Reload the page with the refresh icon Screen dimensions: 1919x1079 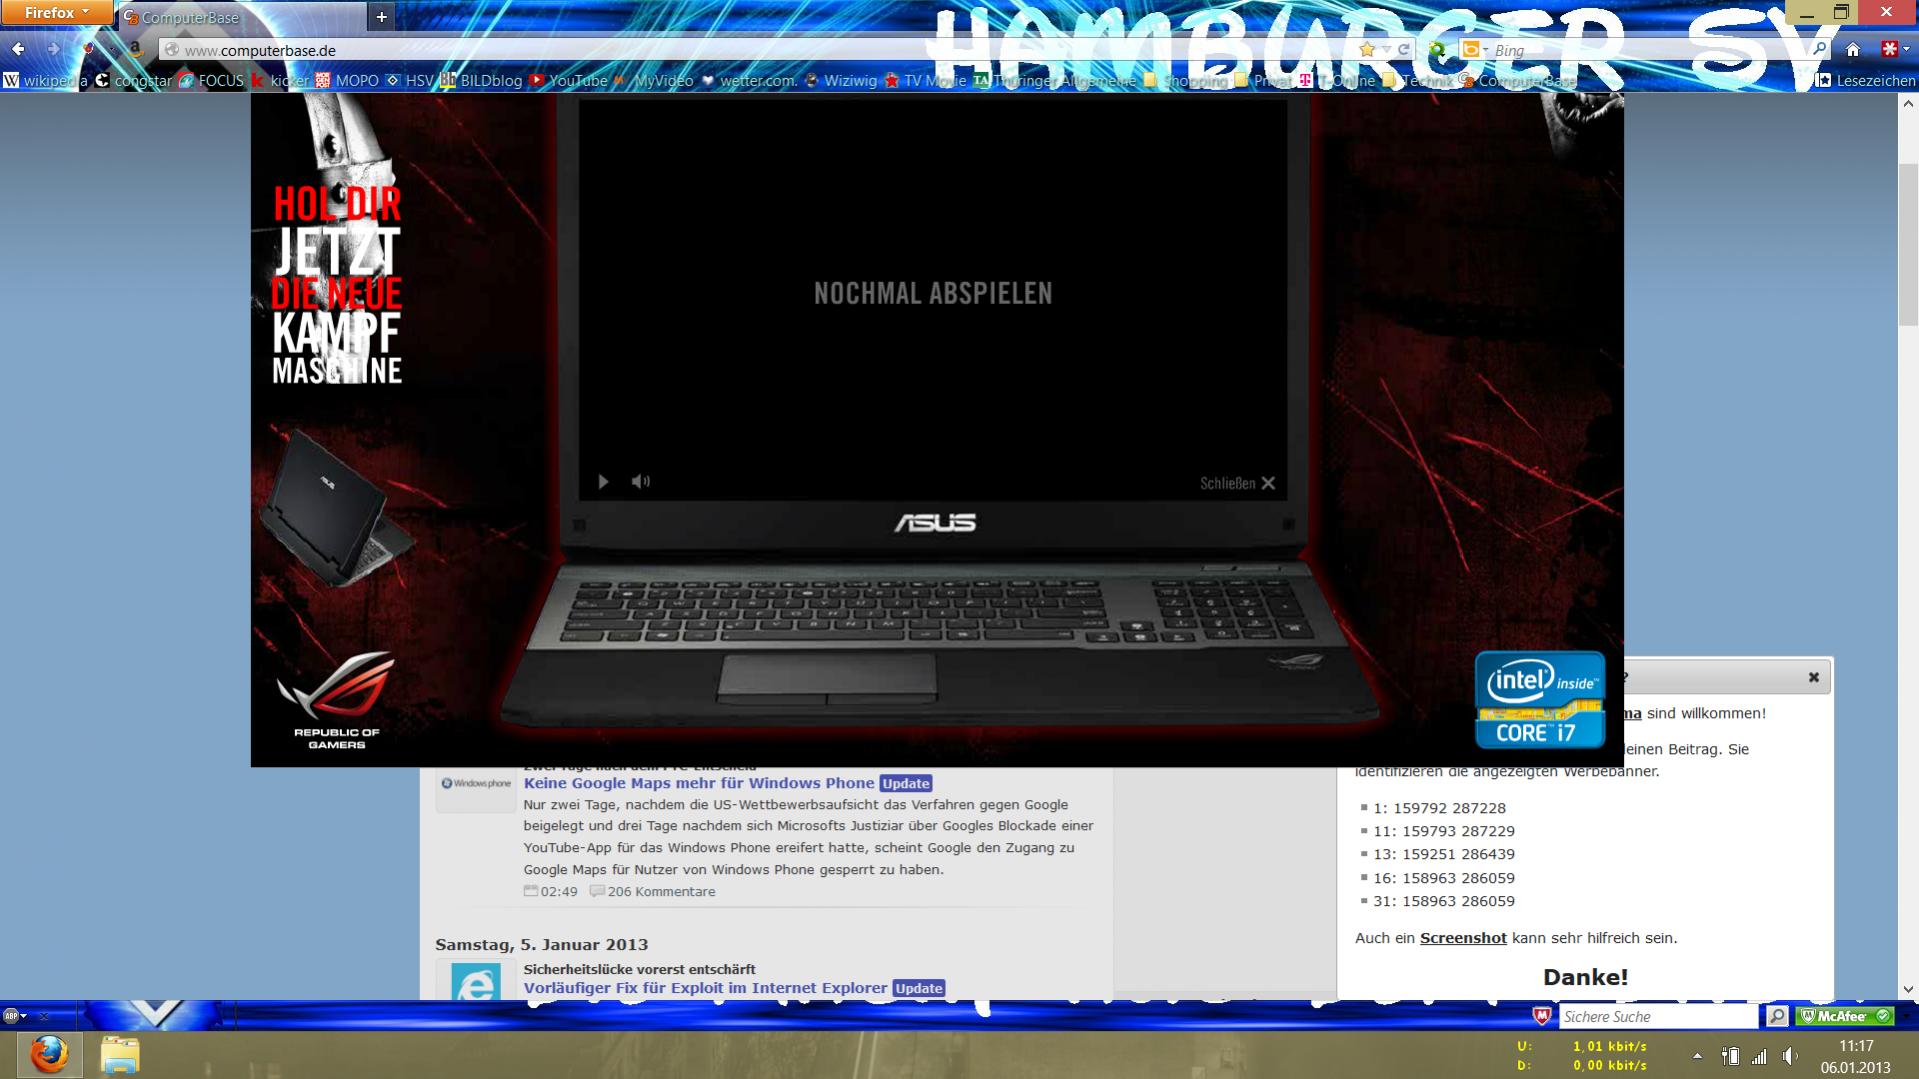[1403, 49]
